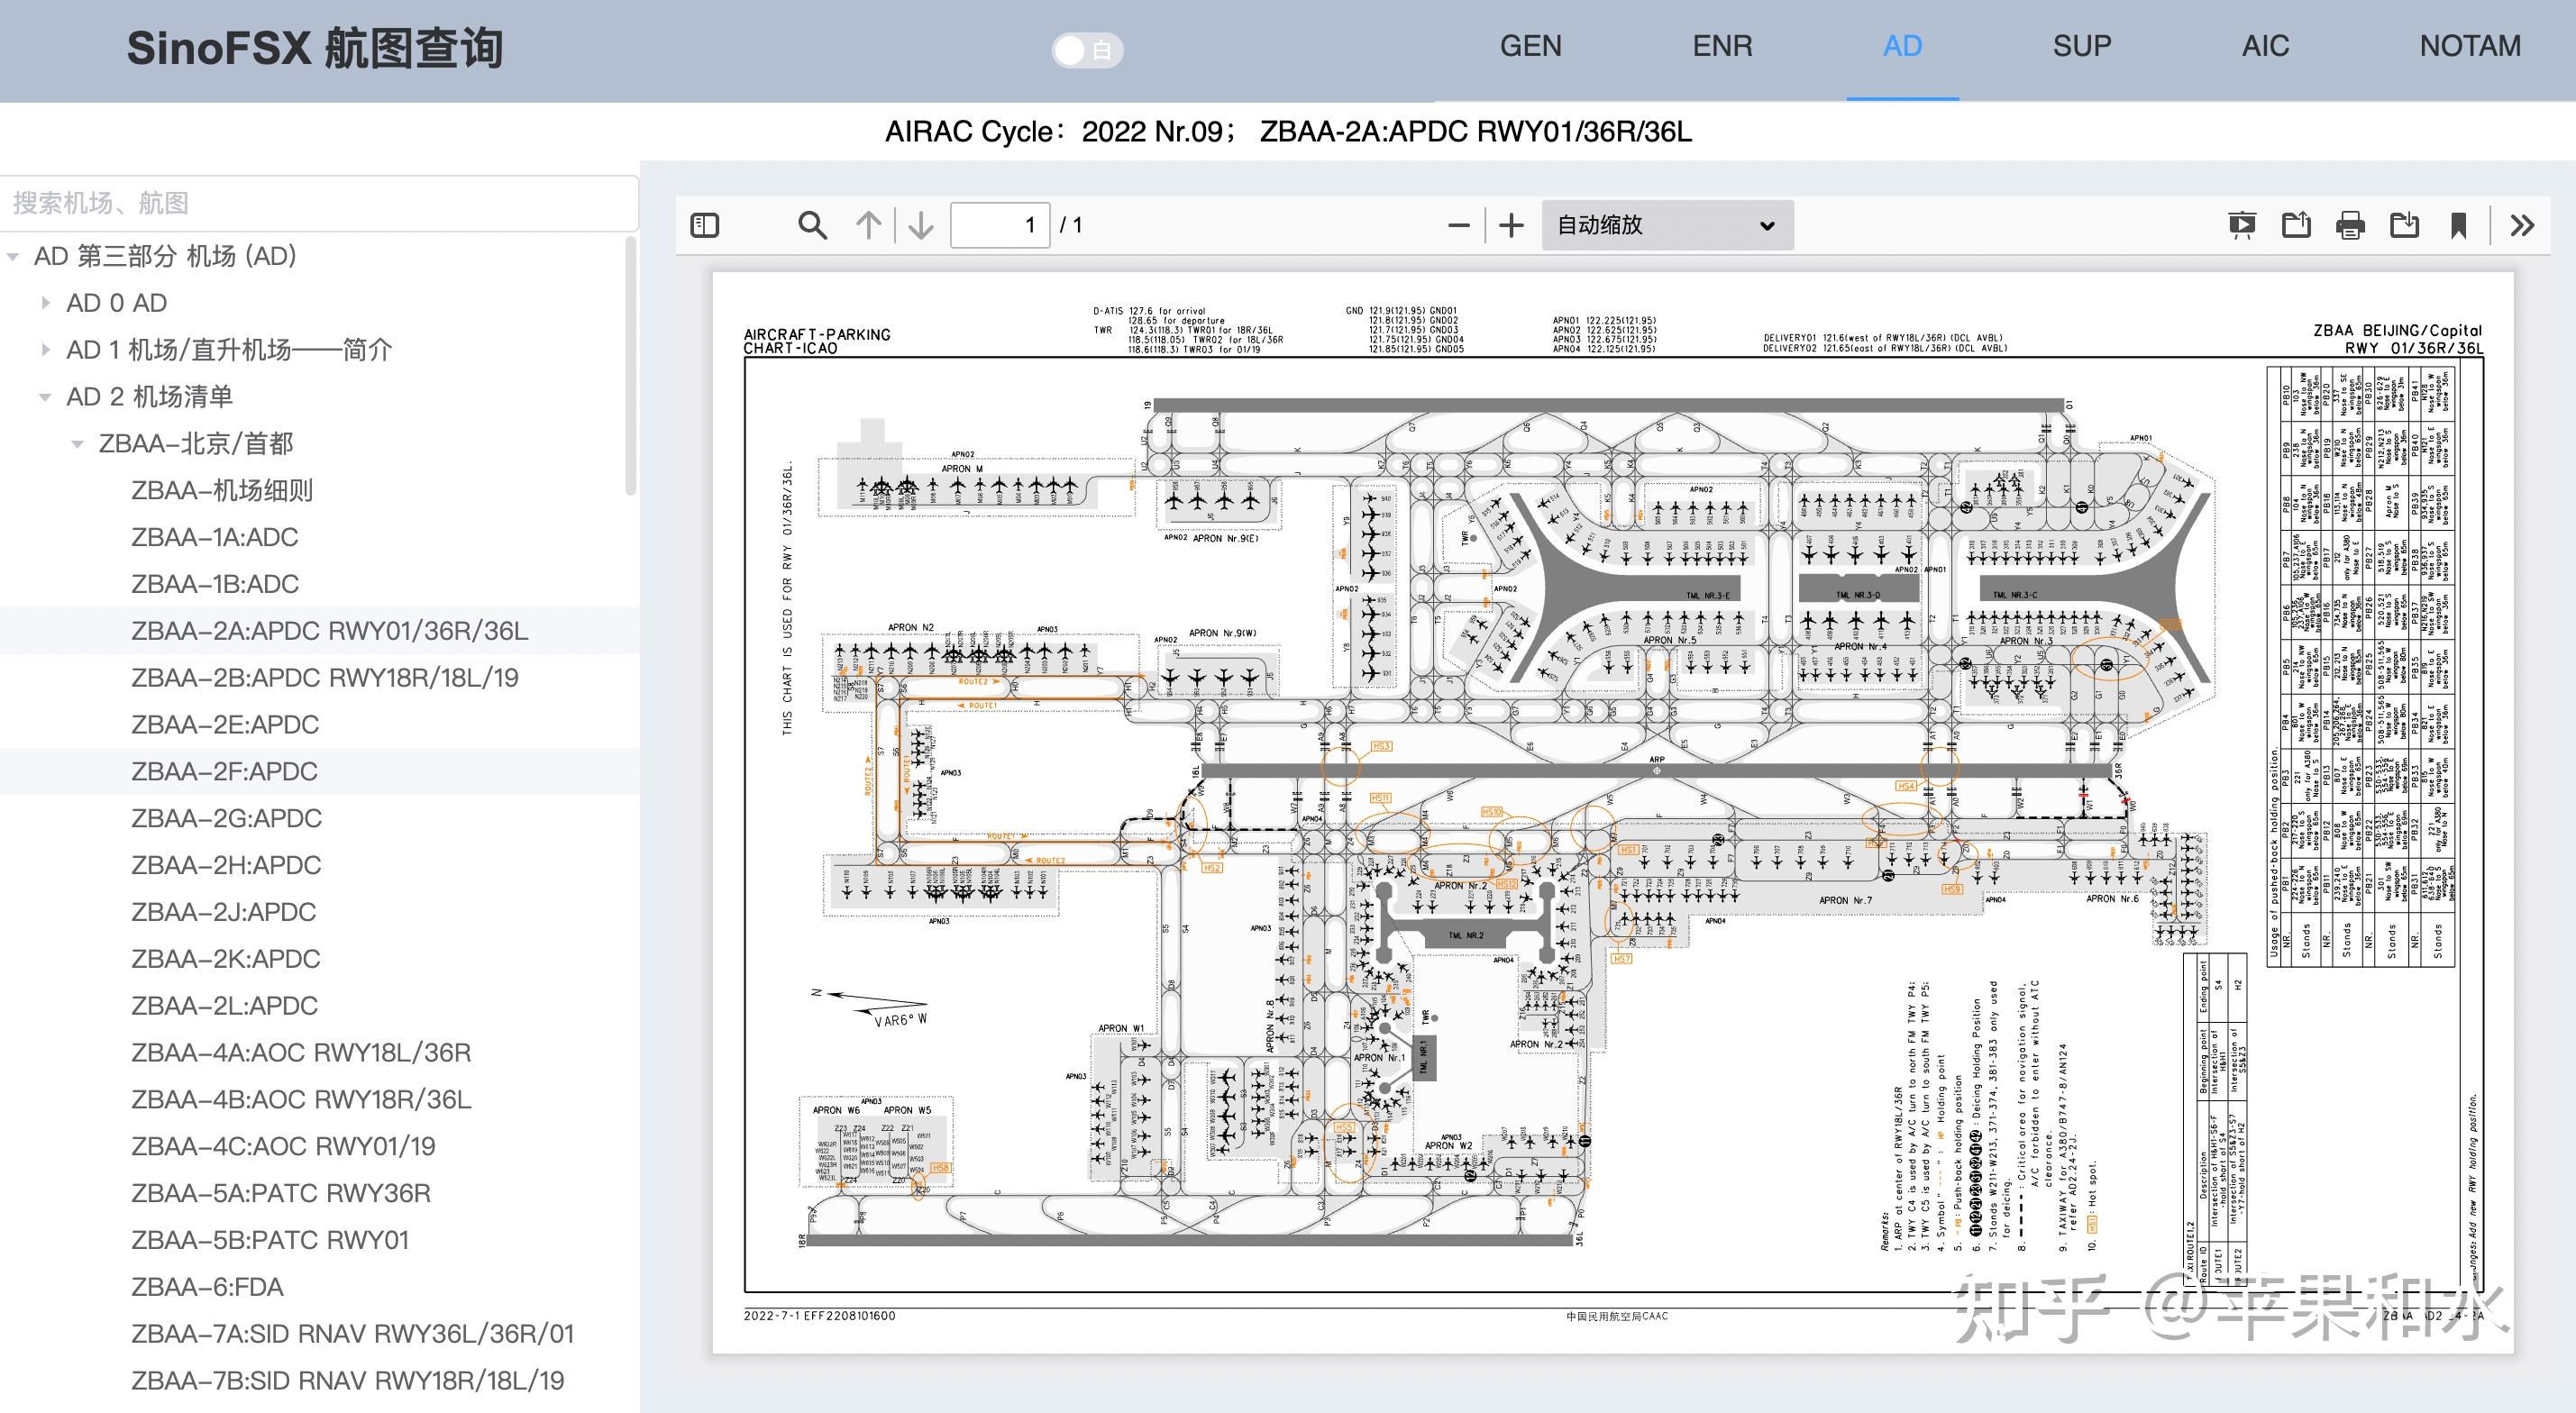This screenshot has width=2576, height=1413.
Task: Switch to the NOTAM tab
Action: point(2469,46)
